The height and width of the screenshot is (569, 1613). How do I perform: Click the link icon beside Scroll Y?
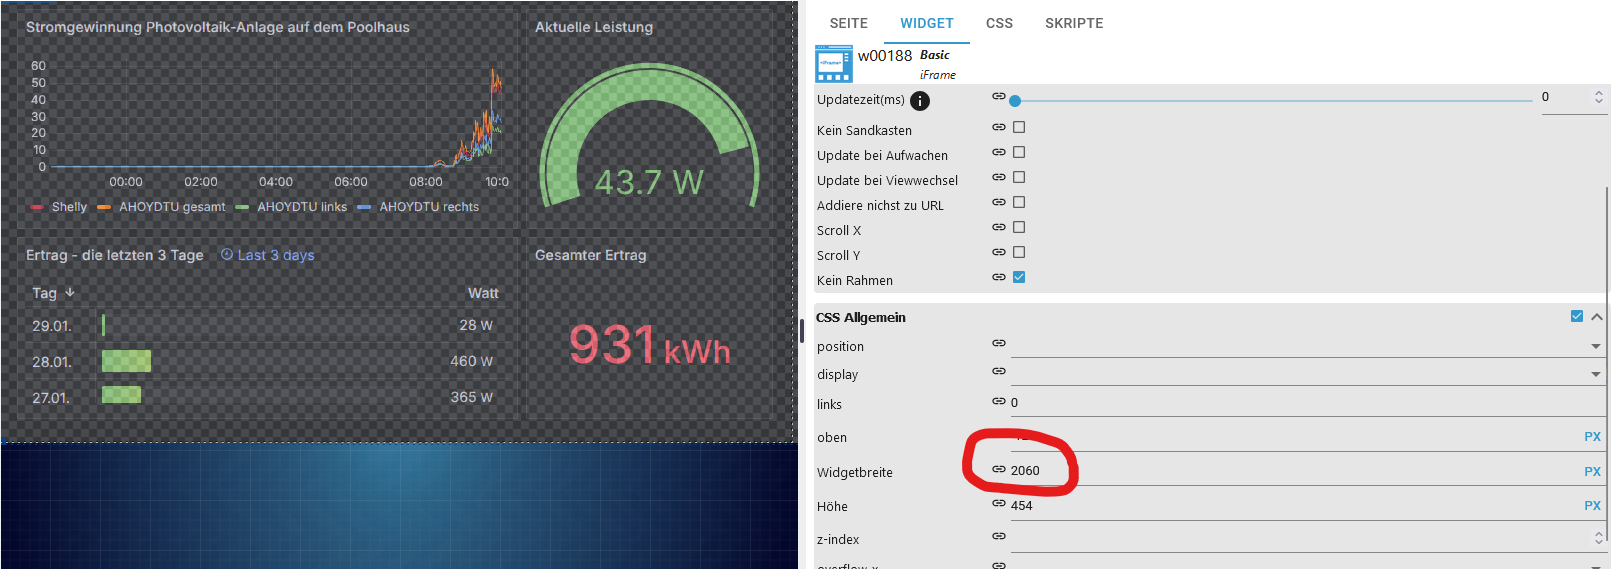[999, 252]
